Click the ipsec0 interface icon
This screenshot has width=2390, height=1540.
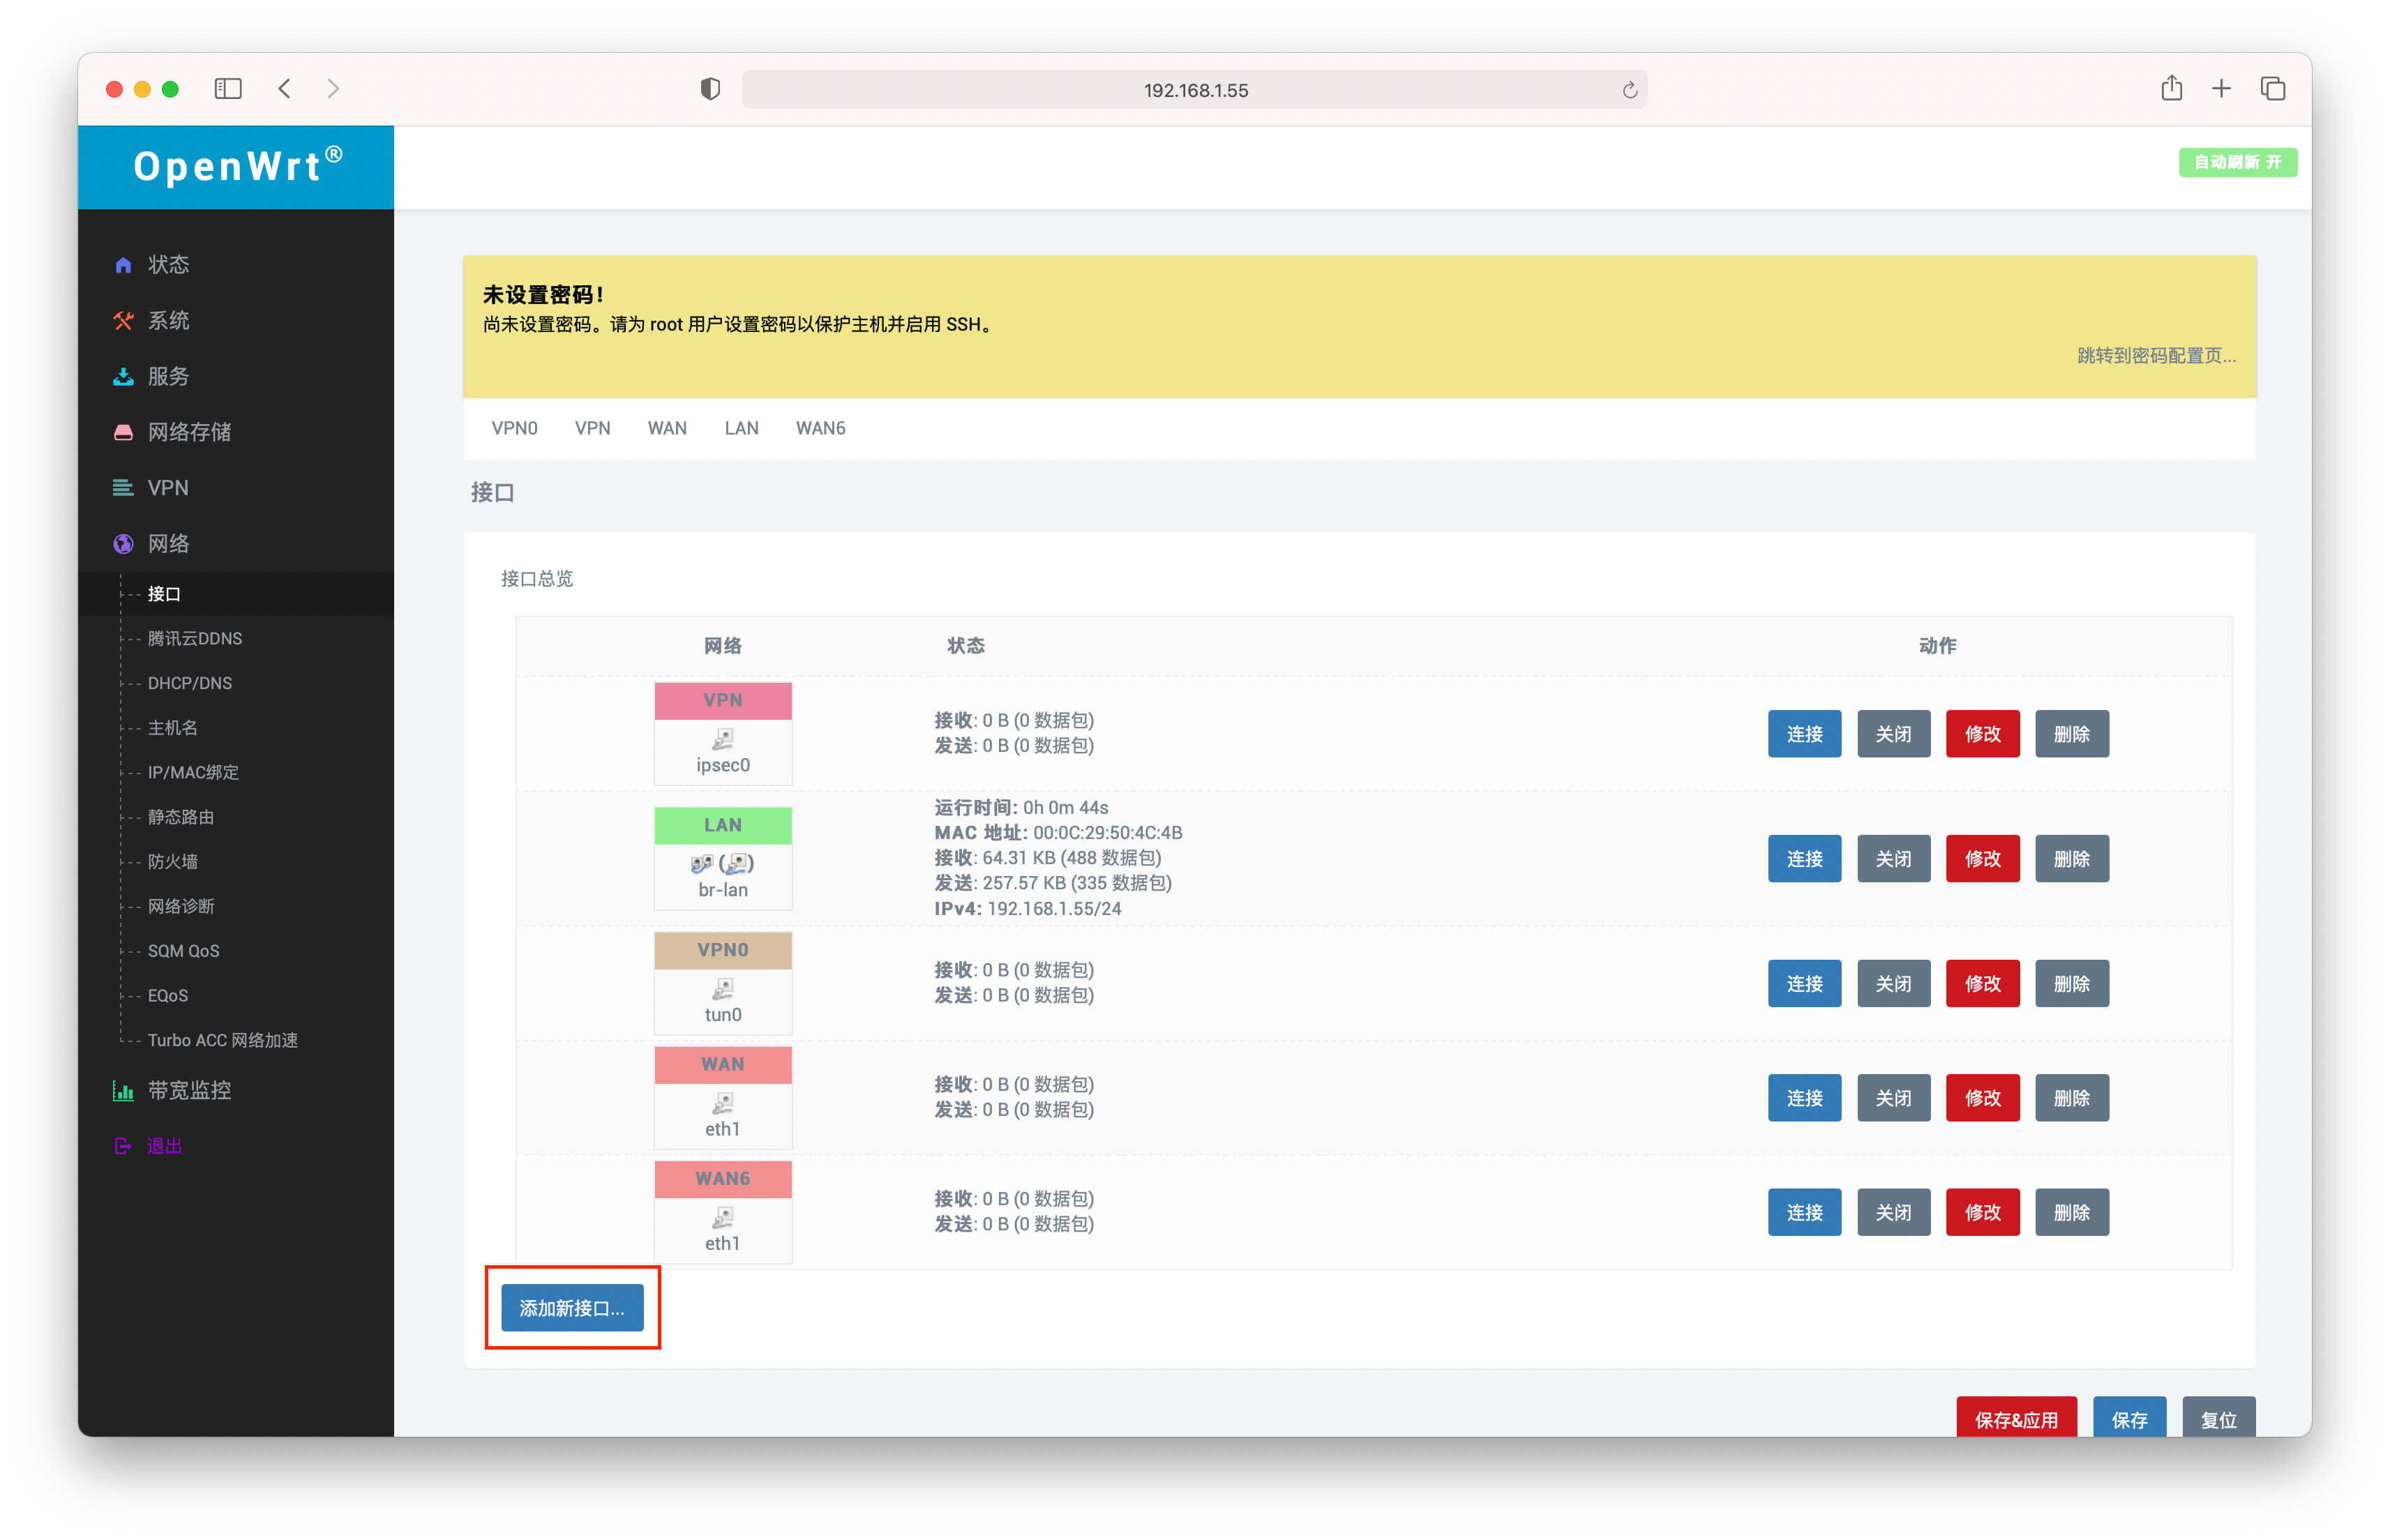point(722,739)
